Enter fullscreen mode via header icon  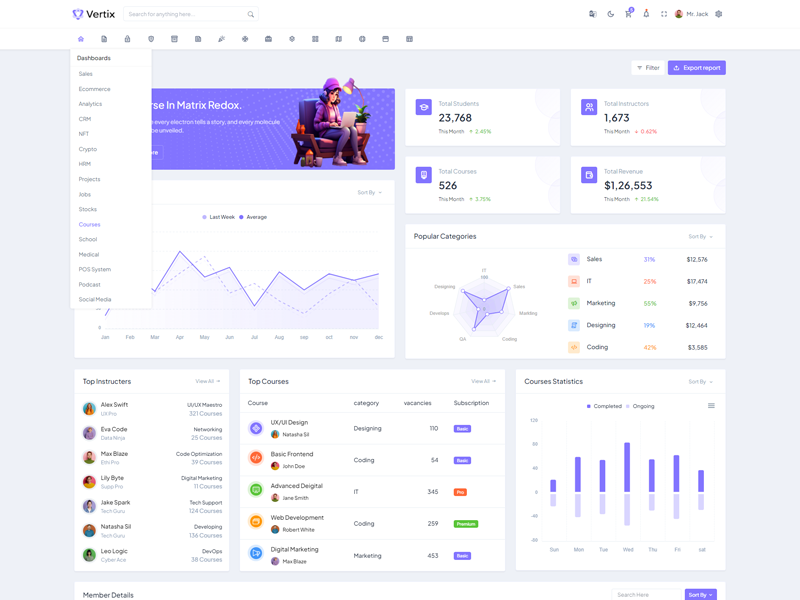[664, 14]
